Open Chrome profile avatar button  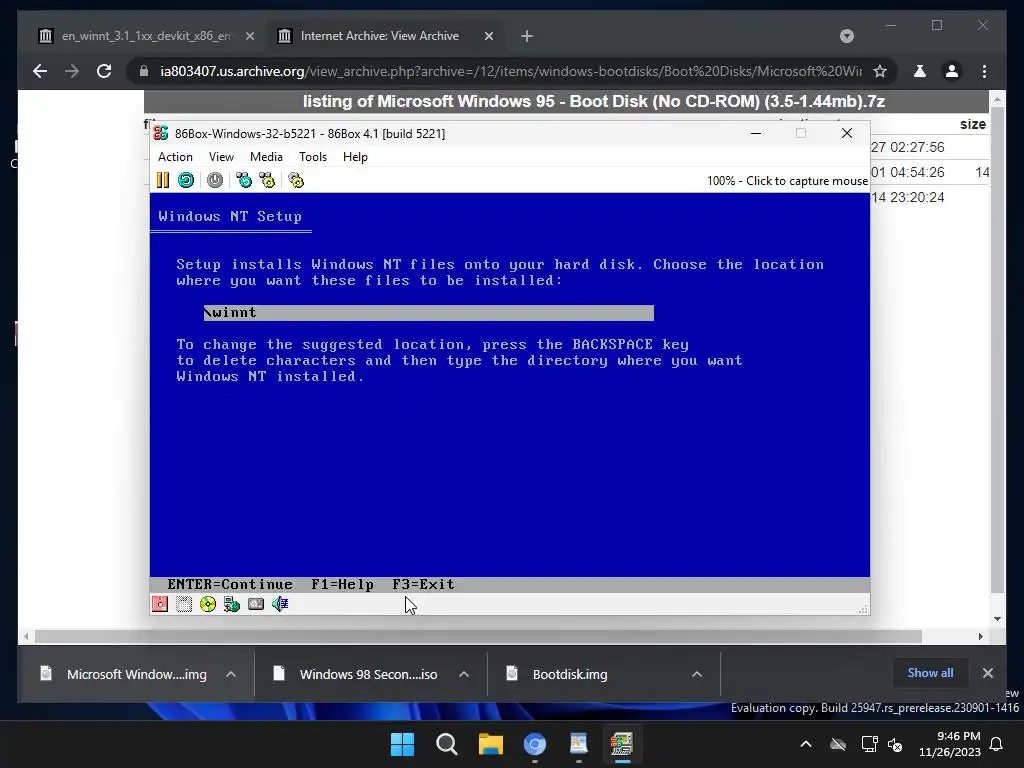[x=952, y=71]
